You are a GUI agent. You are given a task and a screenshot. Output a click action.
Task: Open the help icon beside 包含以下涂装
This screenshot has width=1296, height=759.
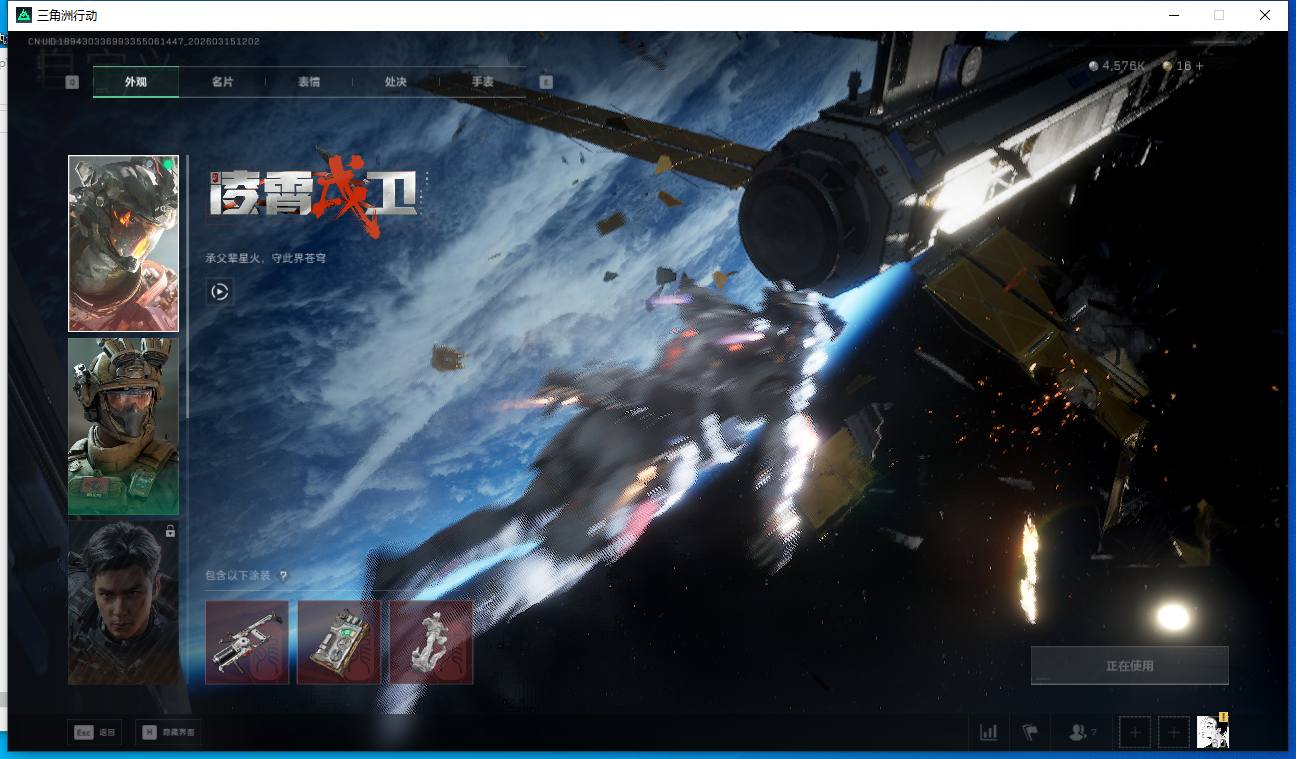(284, 576)
